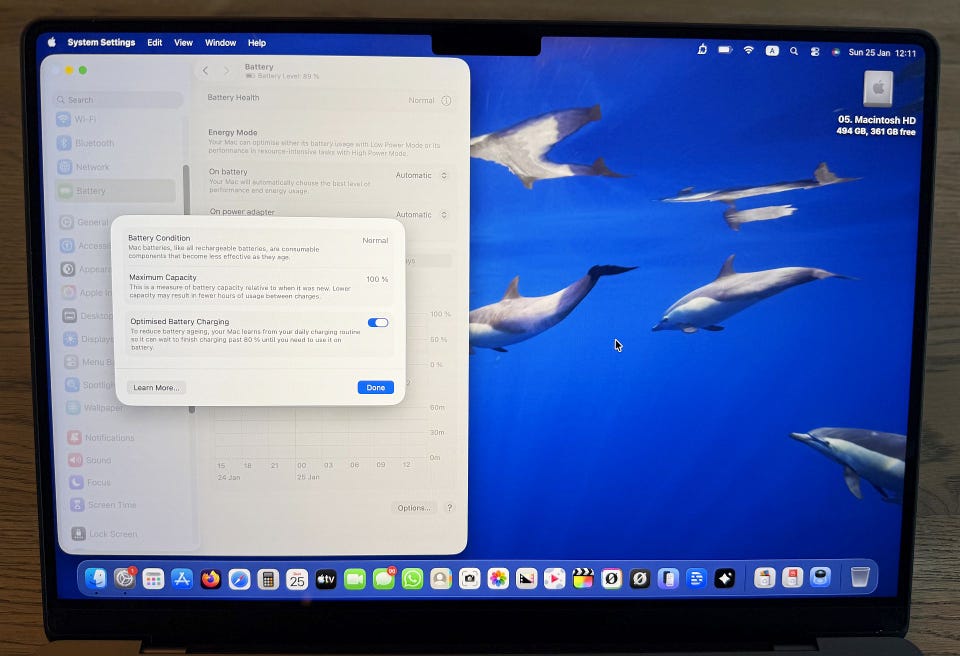Open FaceTime from the dock
The image size is (960, 656).
pyautogui.click(x=354, y=579)
